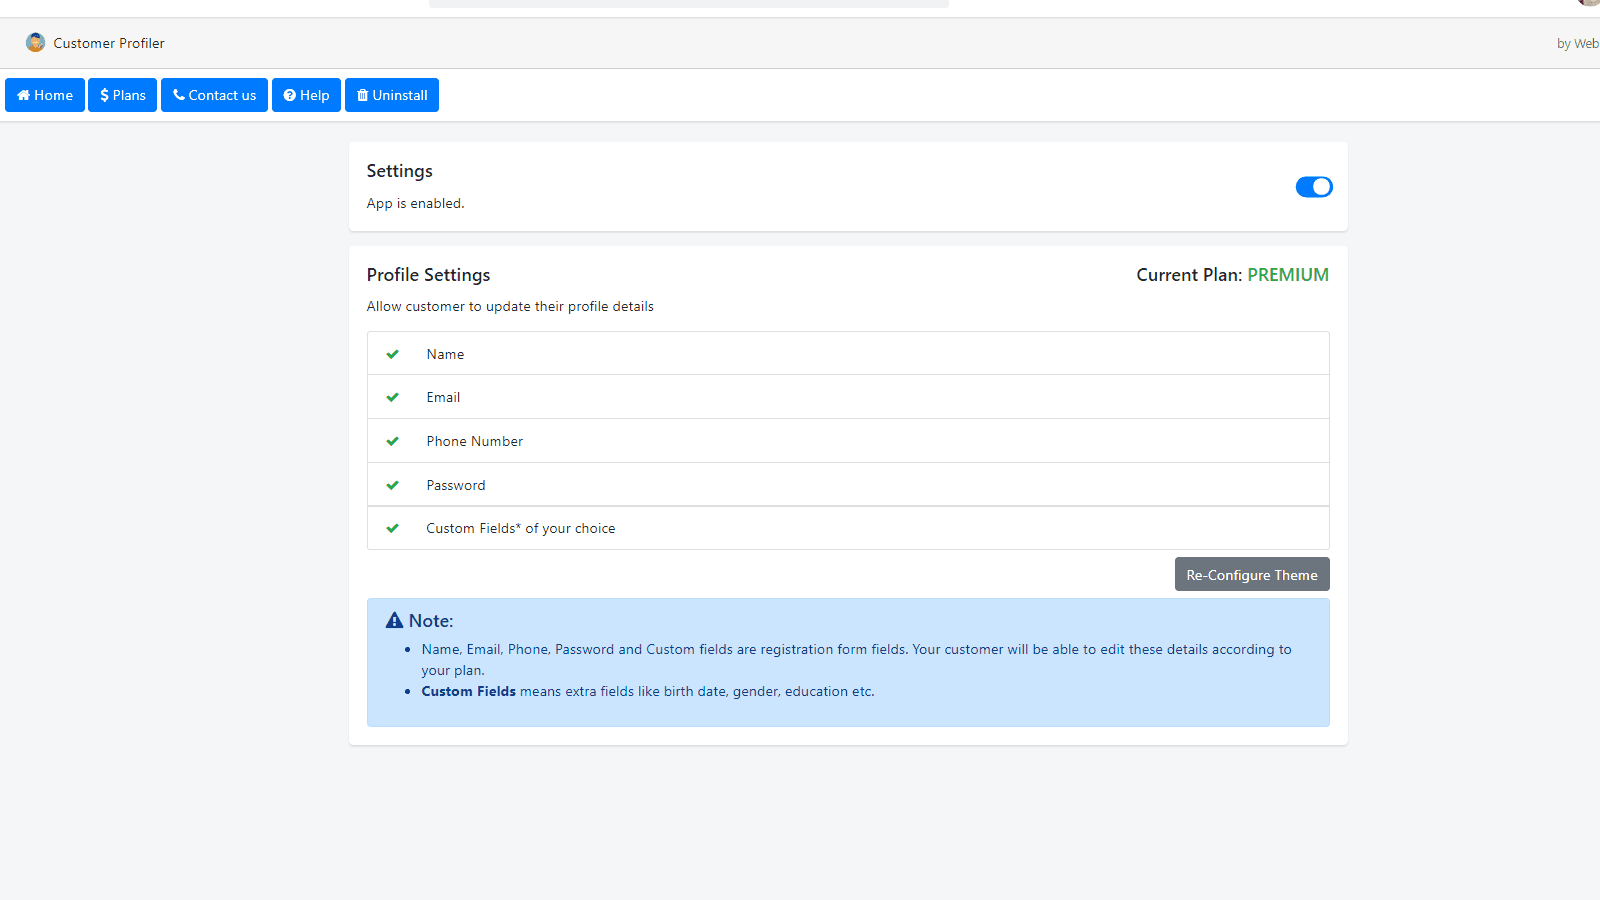Image resolution: width=1600 pixels, height=900 pixels.
Task: Click the Profile Settings heading
Action: tap(428, 275)
